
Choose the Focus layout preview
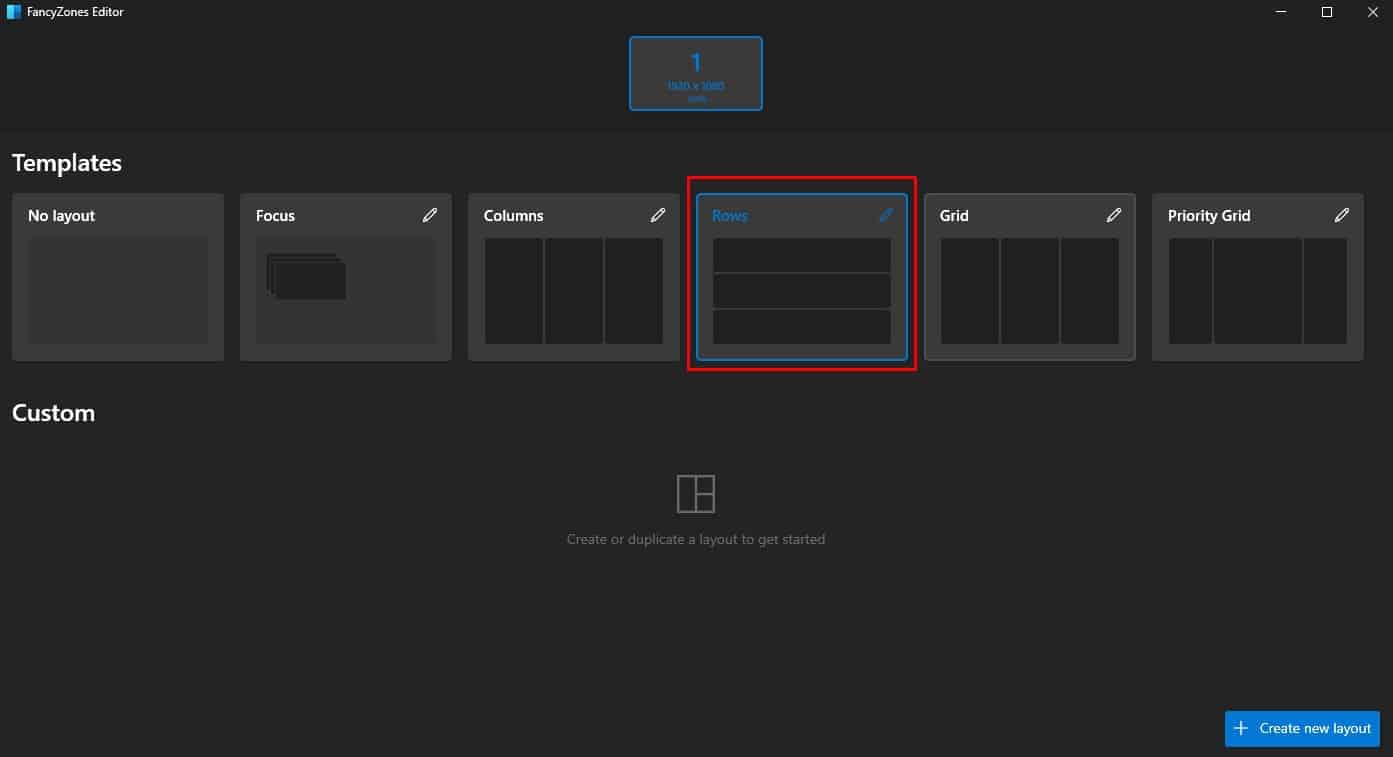point(346,291)
